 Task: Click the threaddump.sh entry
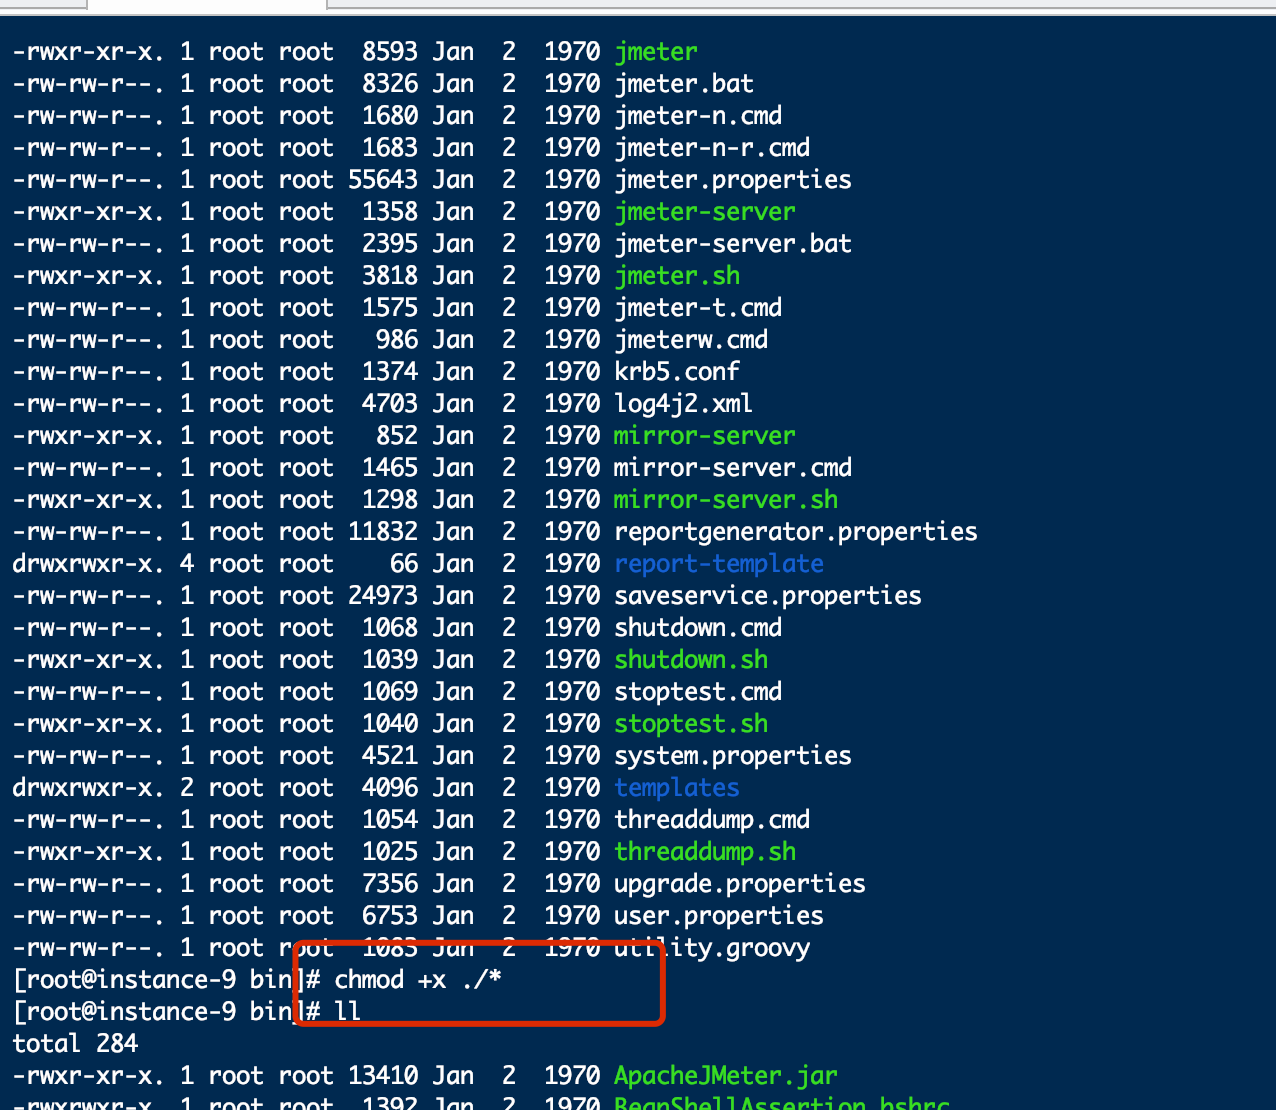coord(704,852)
